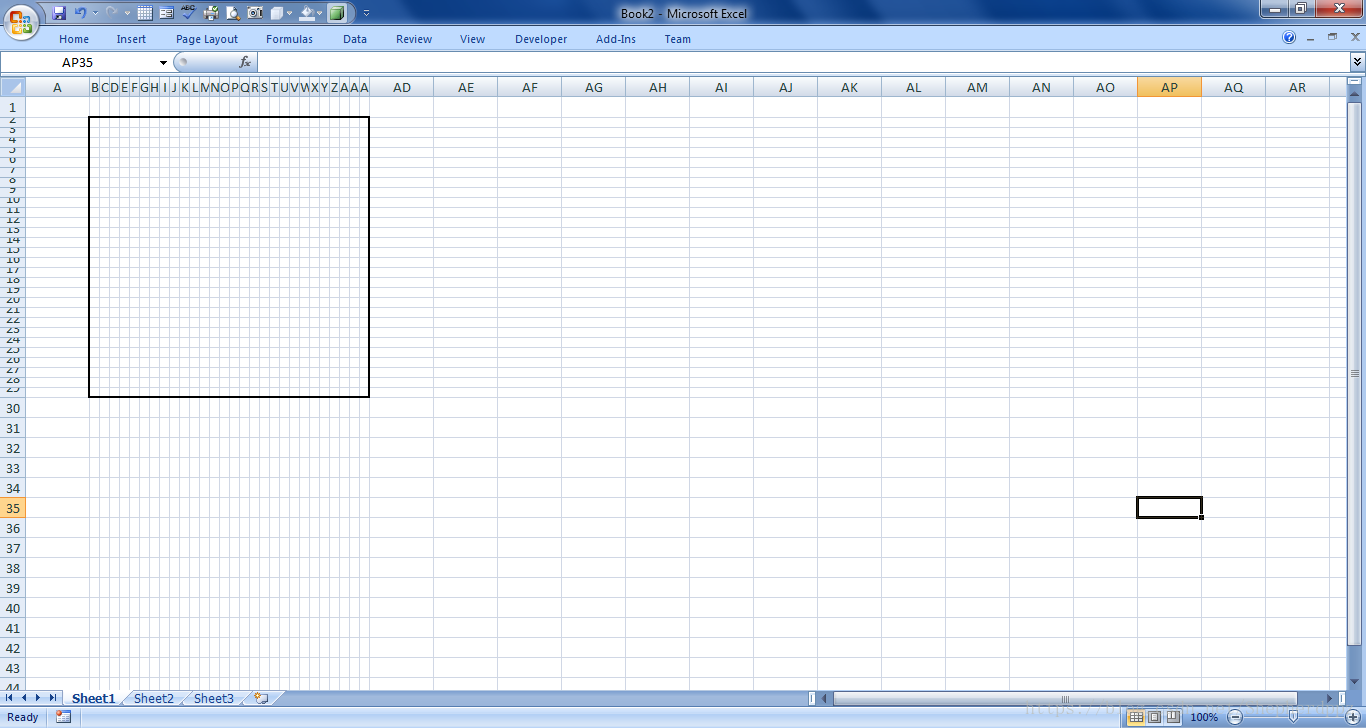The width and height of the screenshot is (1366, 728).
Task: Select column A header
Action: 57,88
